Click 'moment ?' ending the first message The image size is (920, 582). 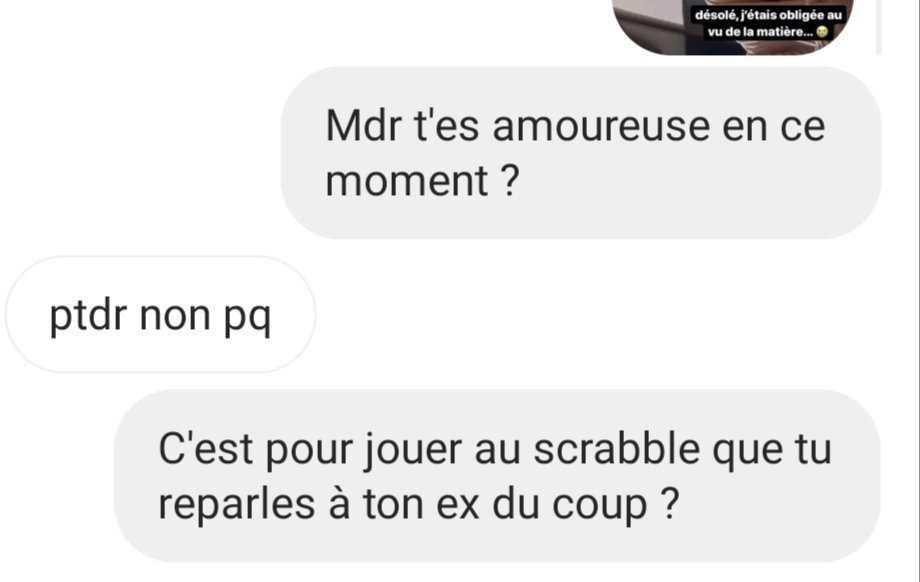click(x=422, y=181)
